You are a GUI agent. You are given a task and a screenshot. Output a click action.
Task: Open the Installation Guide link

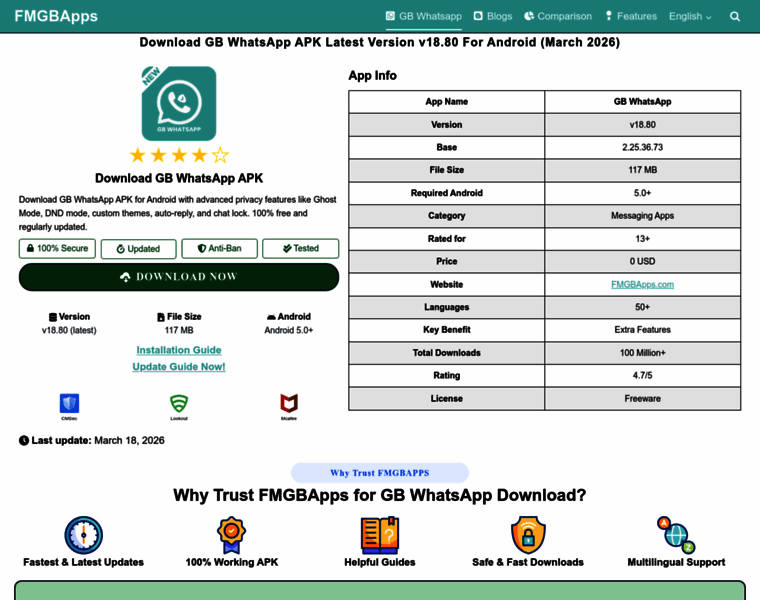coord(179,350)
